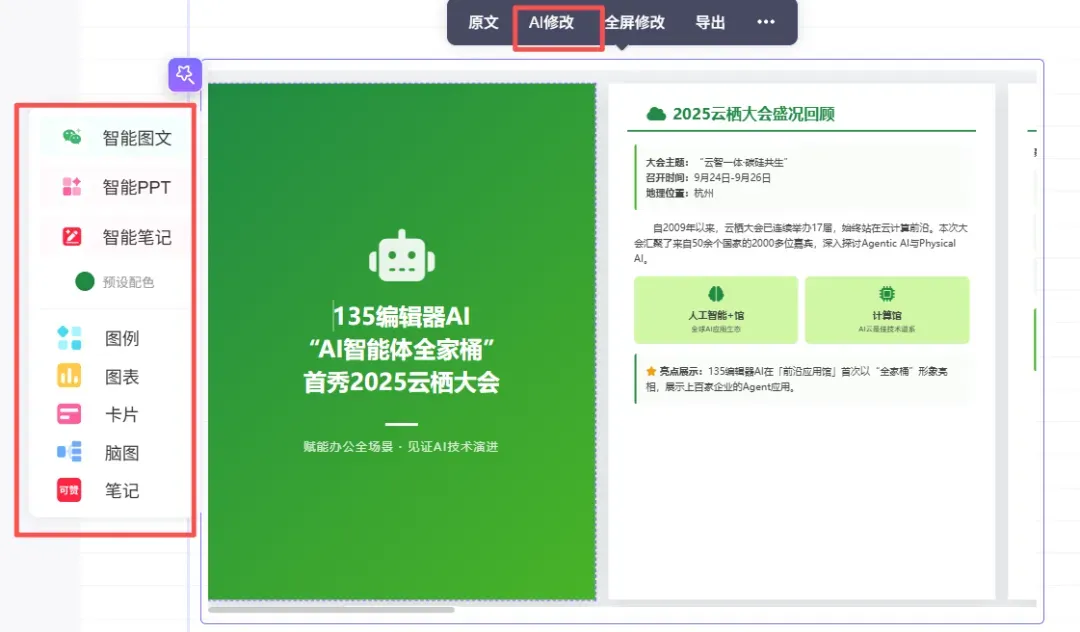The width and height of the screenshot is (1080, 632).
Task: Click the 大会主题 line text
Action: [716, 162]
